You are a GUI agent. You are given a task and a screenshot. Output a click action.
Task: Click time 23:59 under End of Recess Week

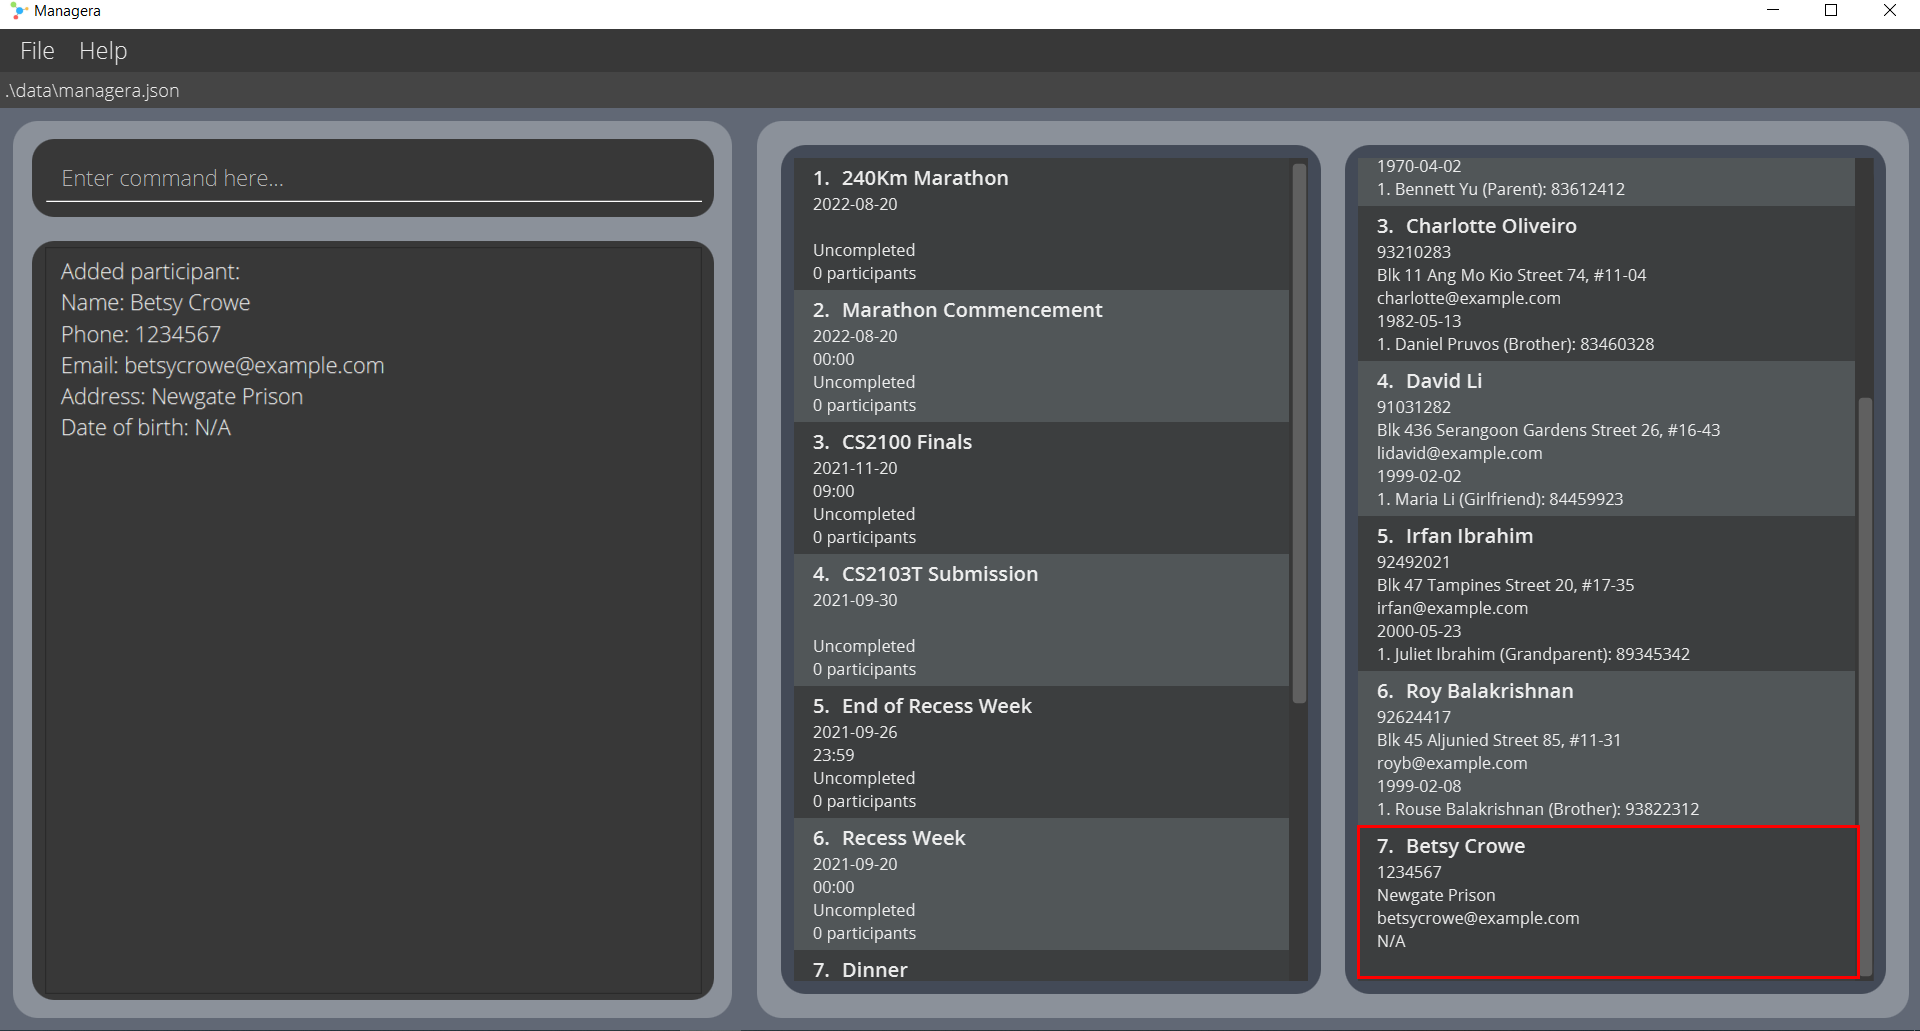click(x=833, y=755)
